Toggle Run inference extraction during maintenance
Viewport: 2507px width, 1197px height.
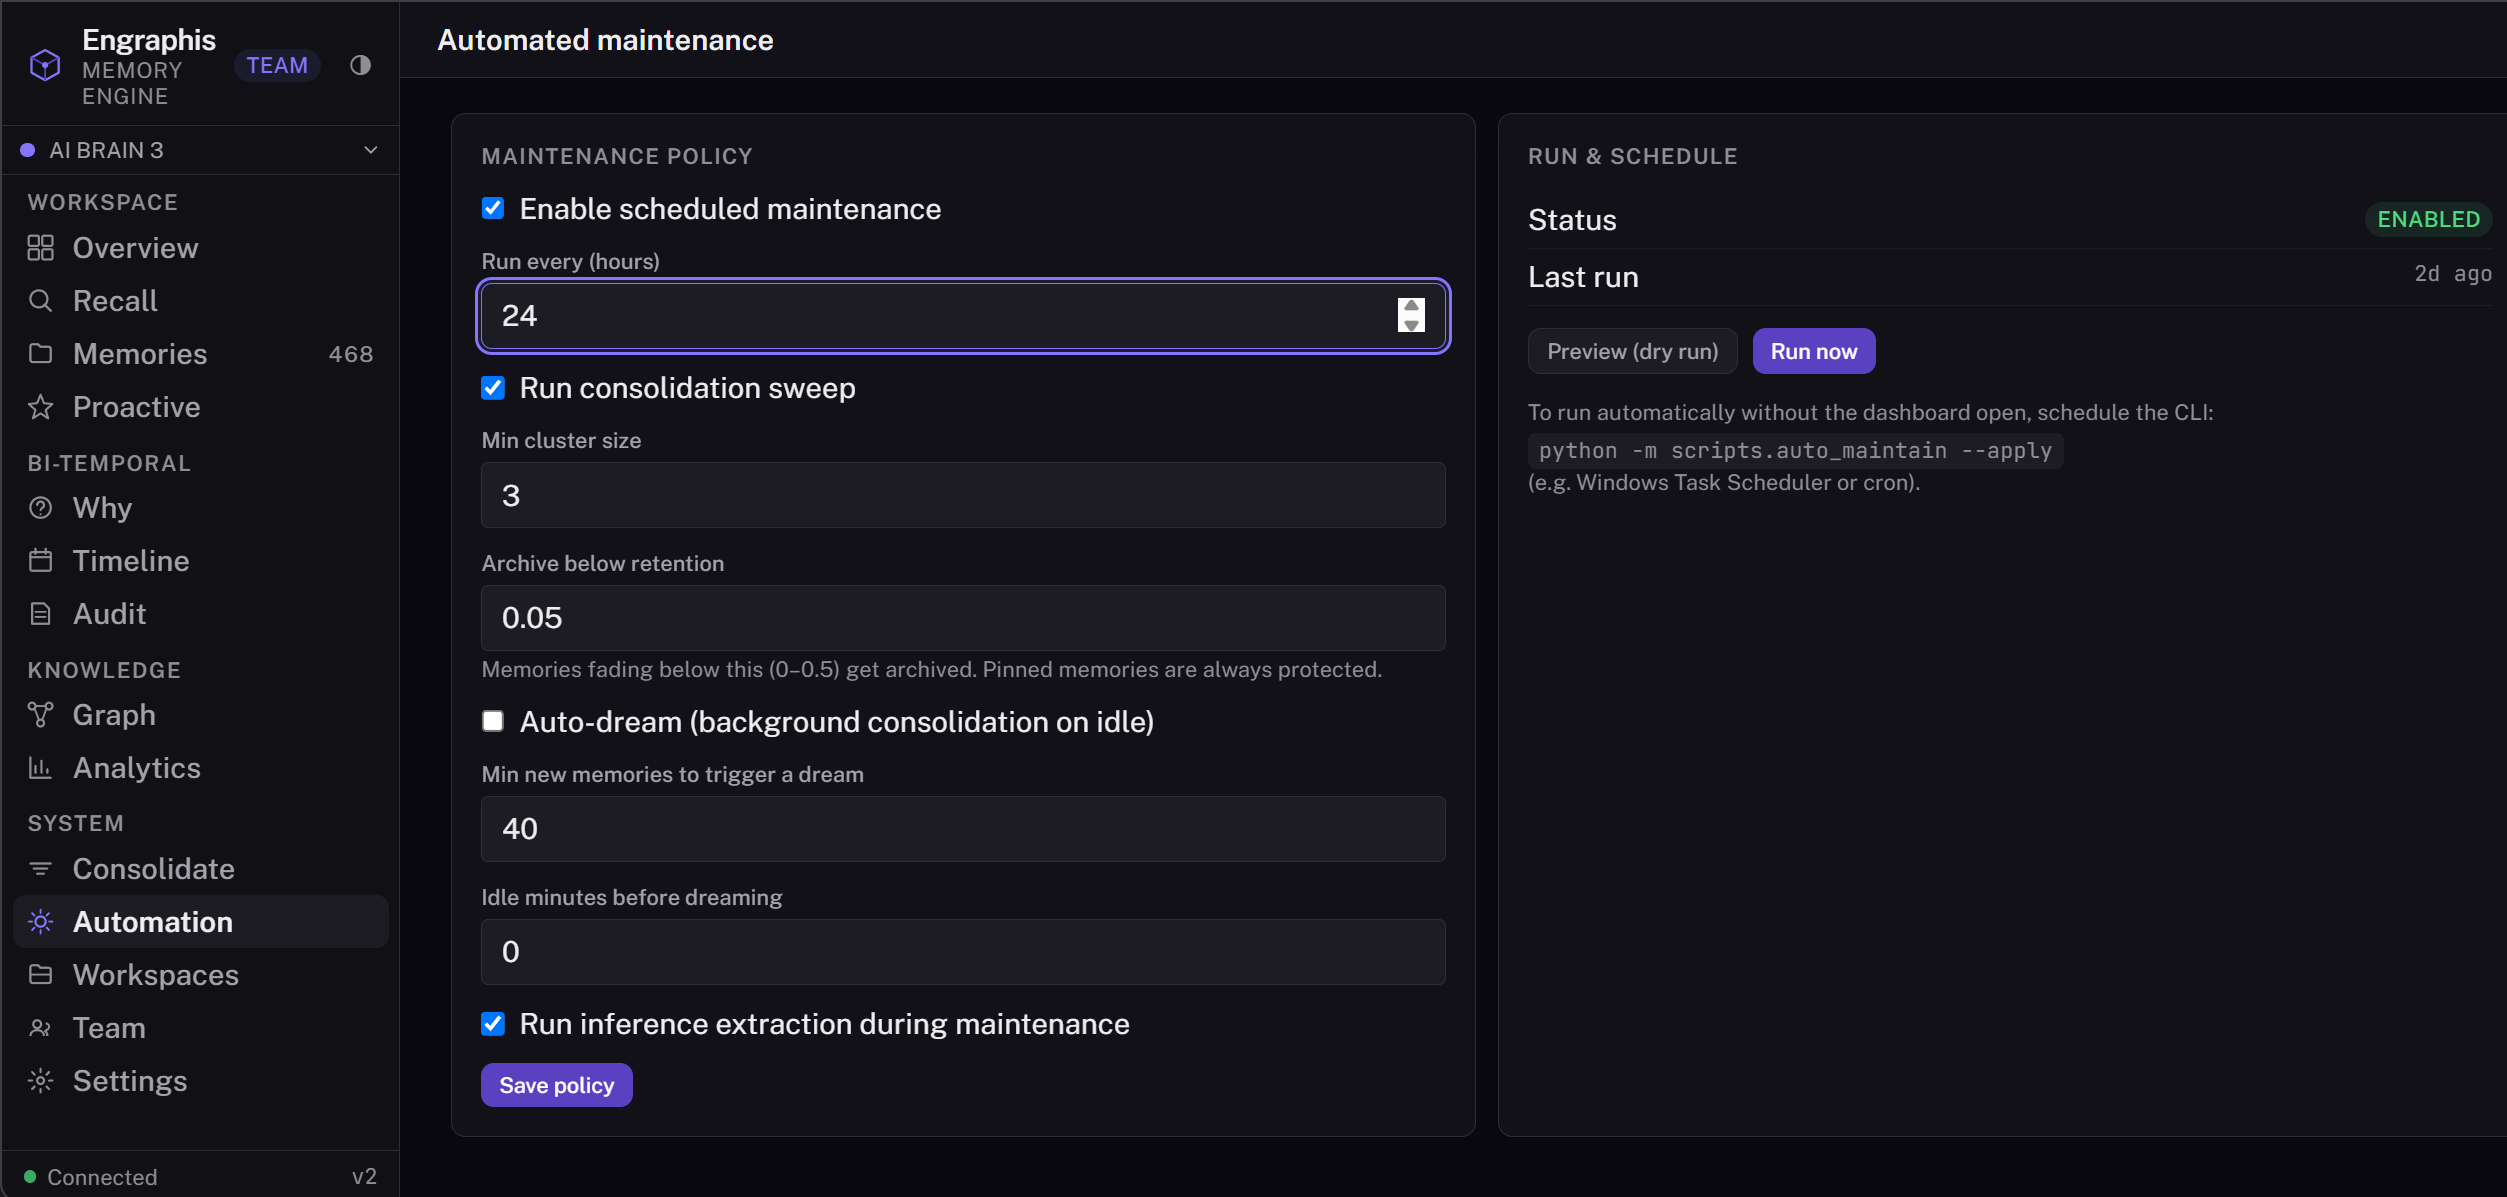(493, 1024)
